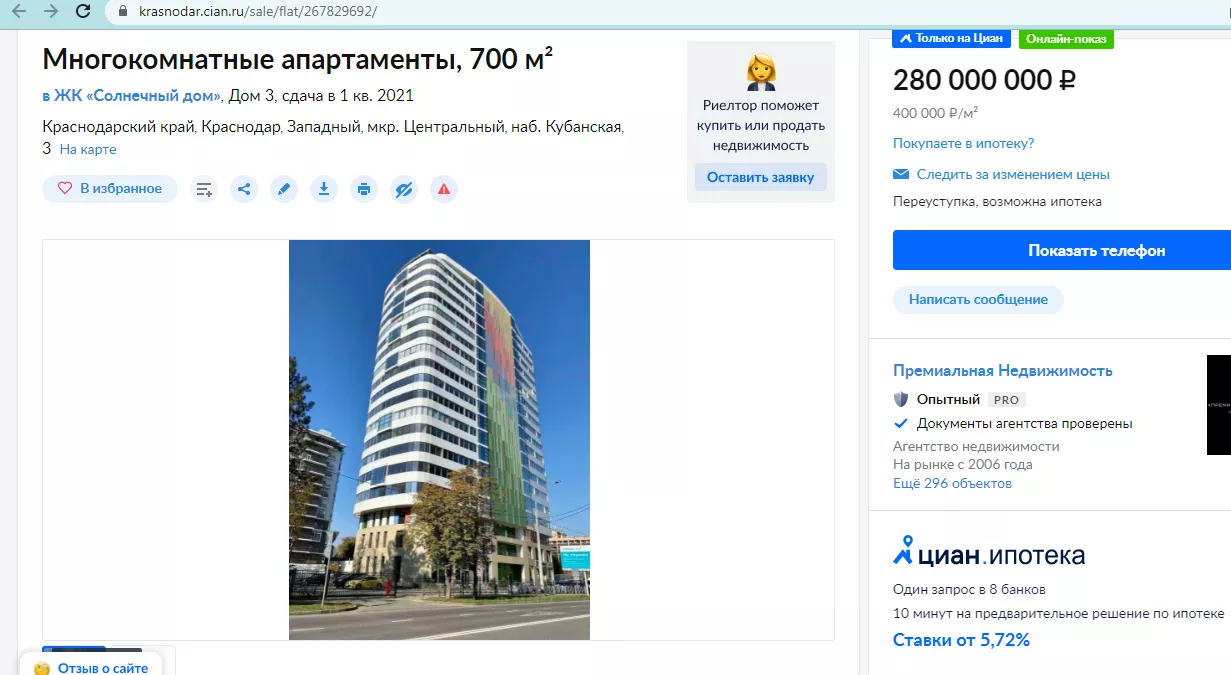This screenshot has height=675, width=1231.
Task: Click Следить за изменением цены link
Action: click(1013, 174)
